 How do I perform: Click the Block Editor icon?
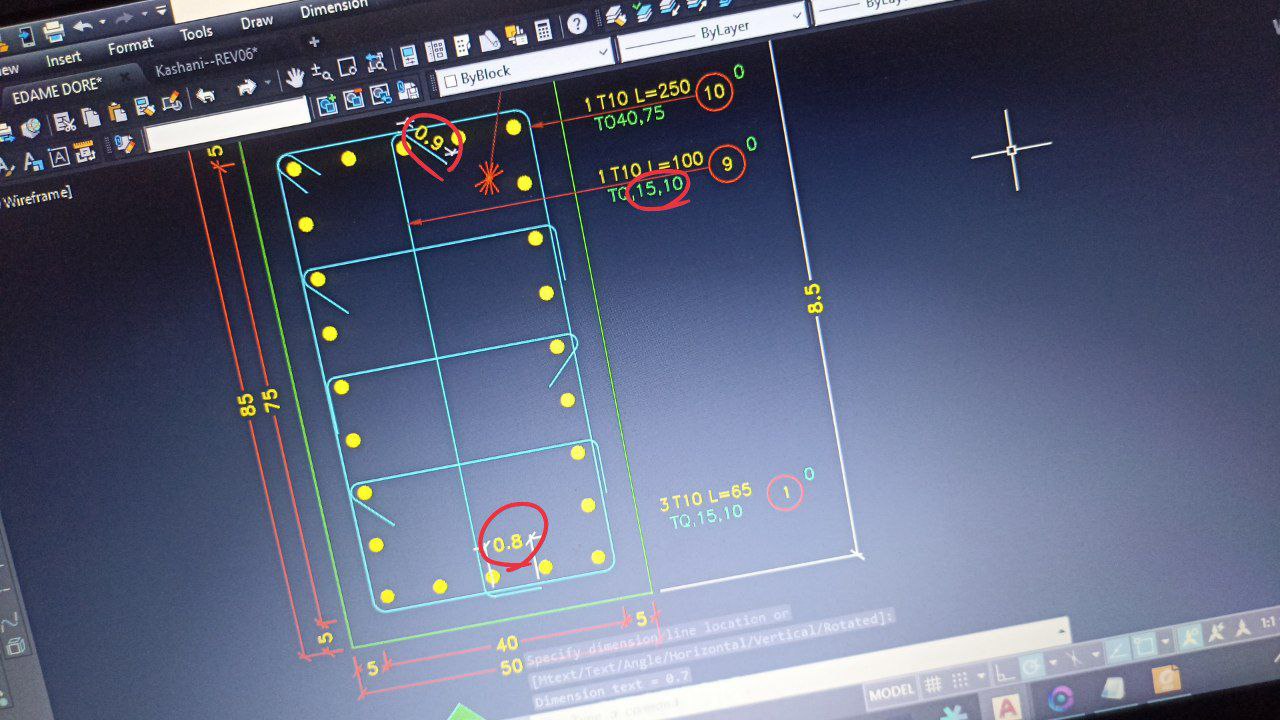pos(171,102)
